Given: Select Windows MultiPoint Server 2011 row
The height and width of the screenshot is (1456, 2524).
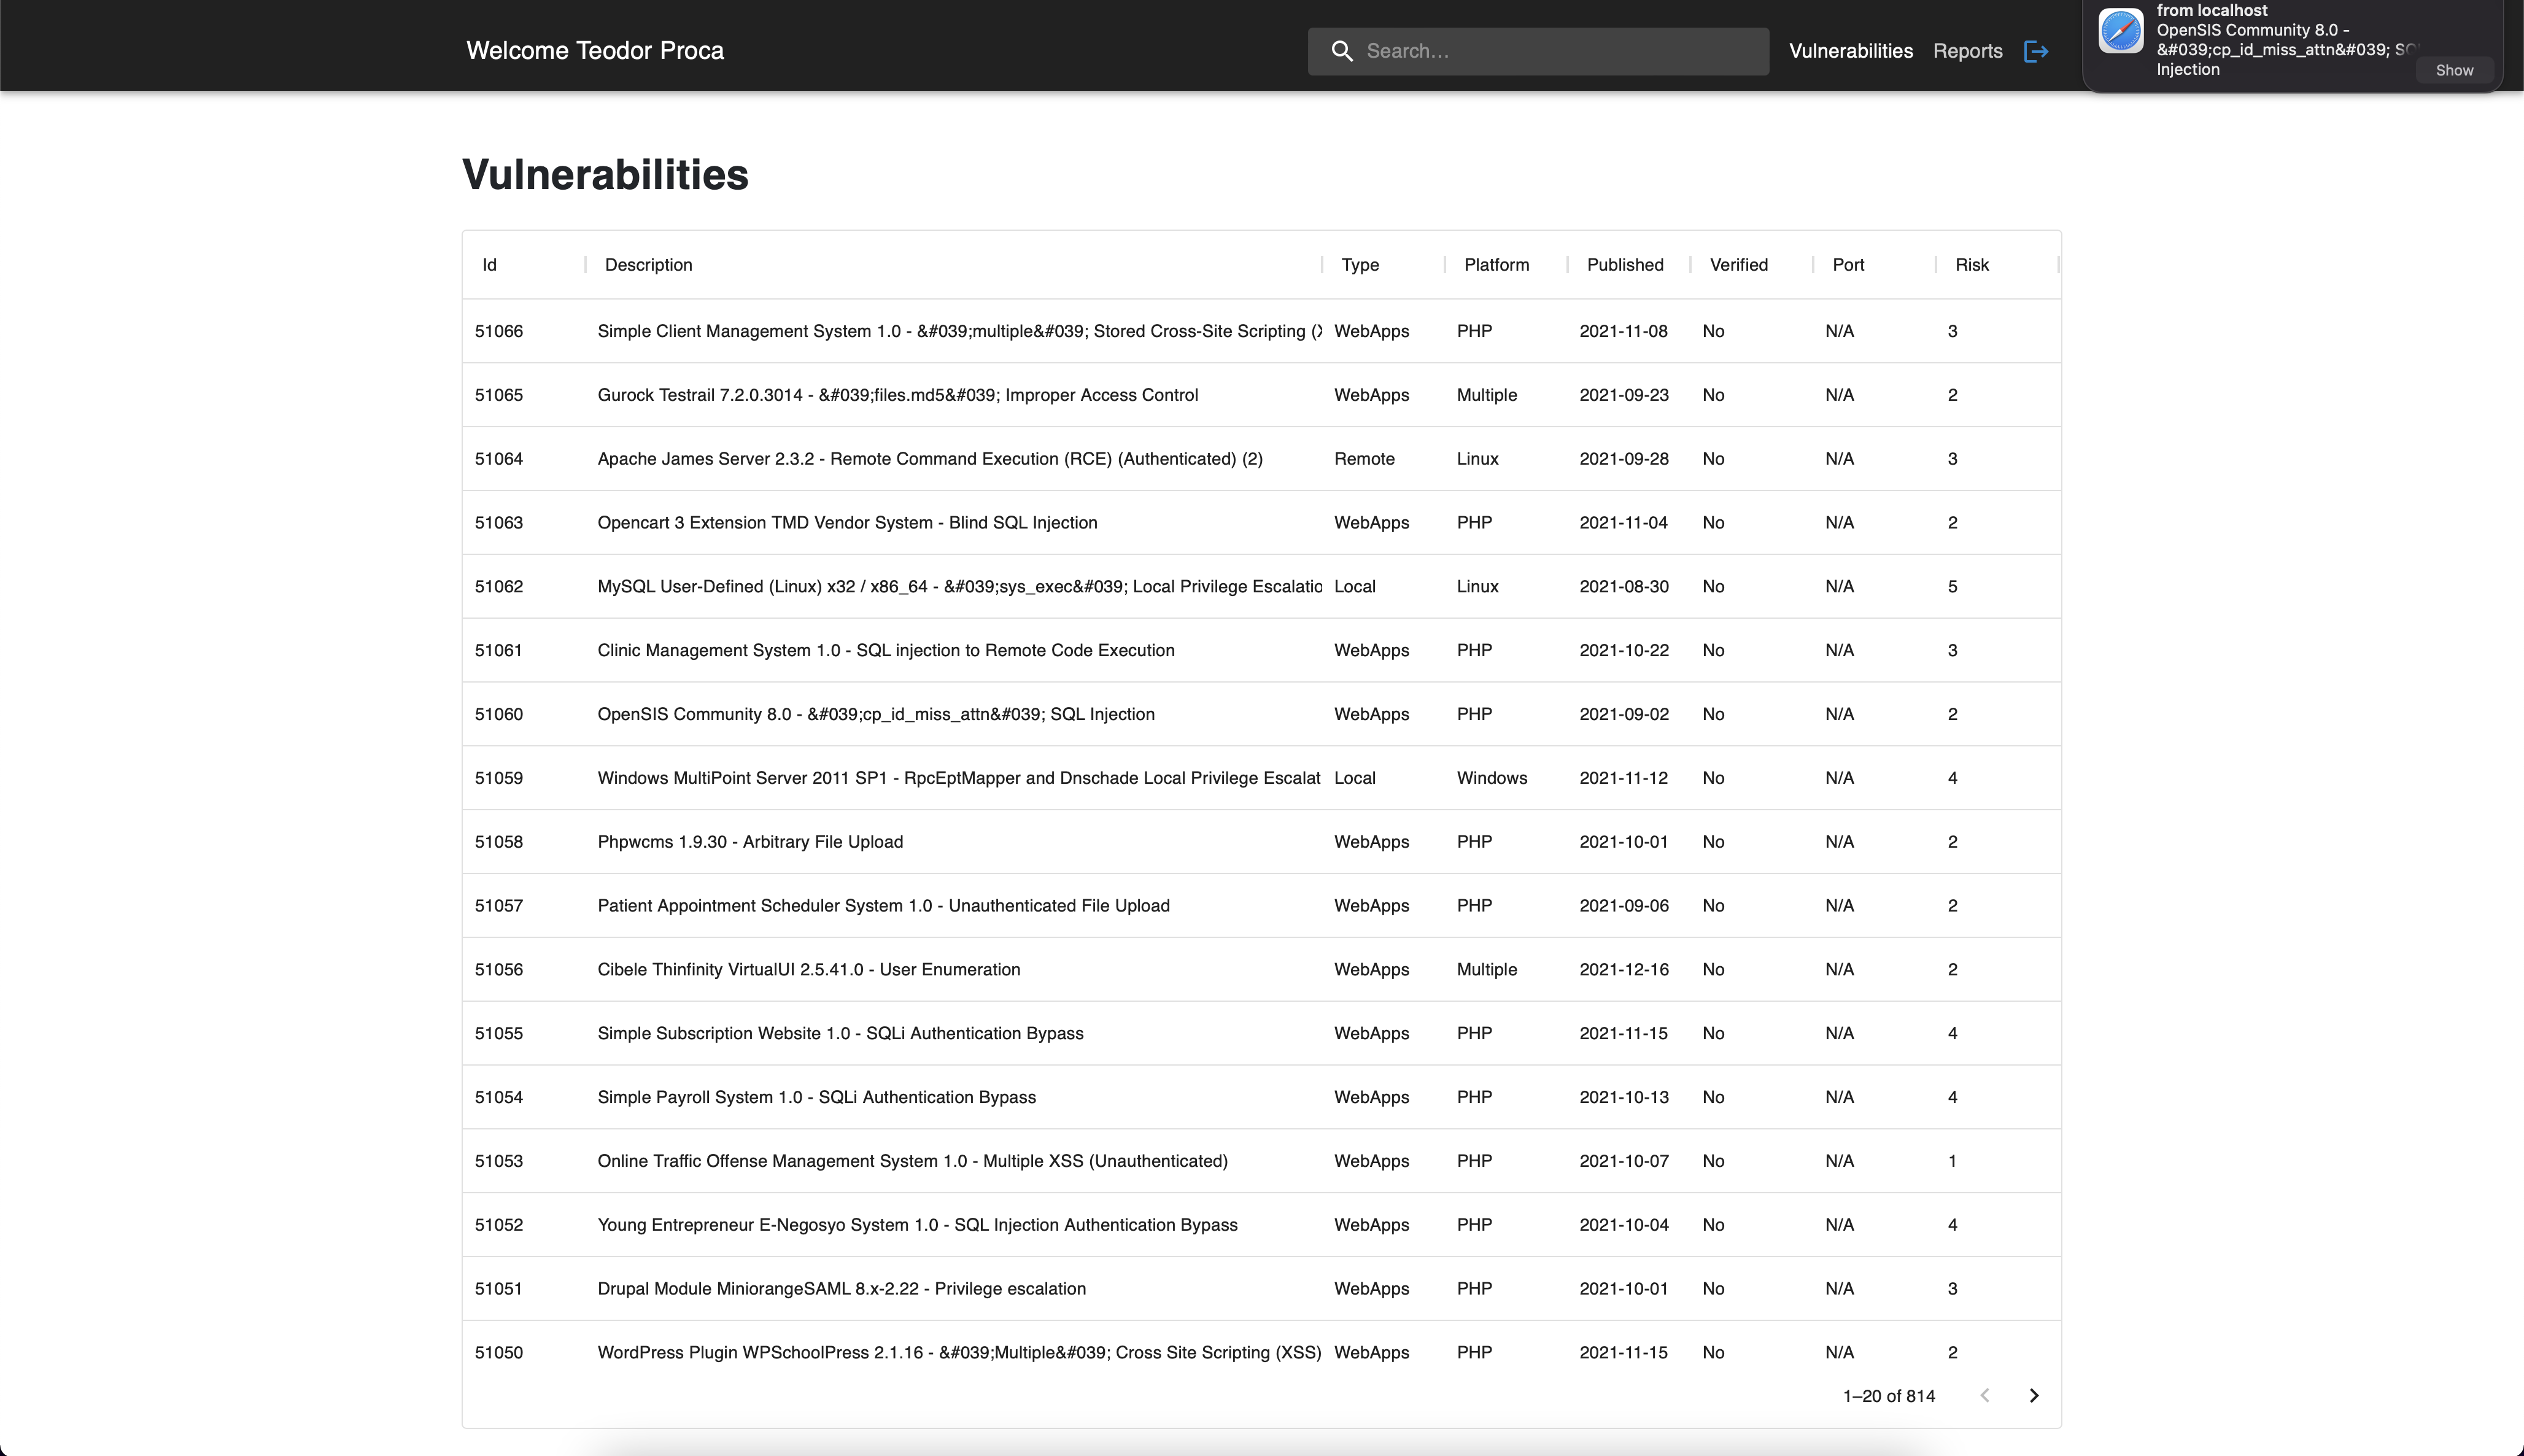Looking at the screenshot, I should [1261, 778].
